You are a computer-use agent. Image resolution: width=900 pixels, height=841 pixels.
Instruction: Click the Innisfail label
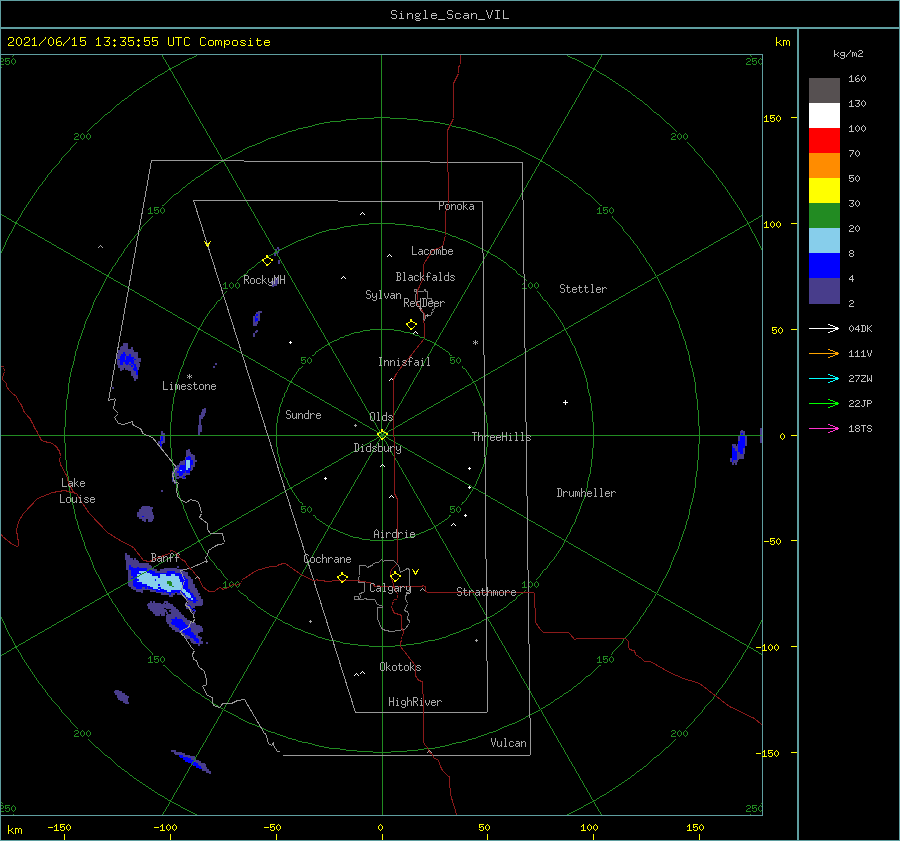pyautogui.click(x=404, y=362)
